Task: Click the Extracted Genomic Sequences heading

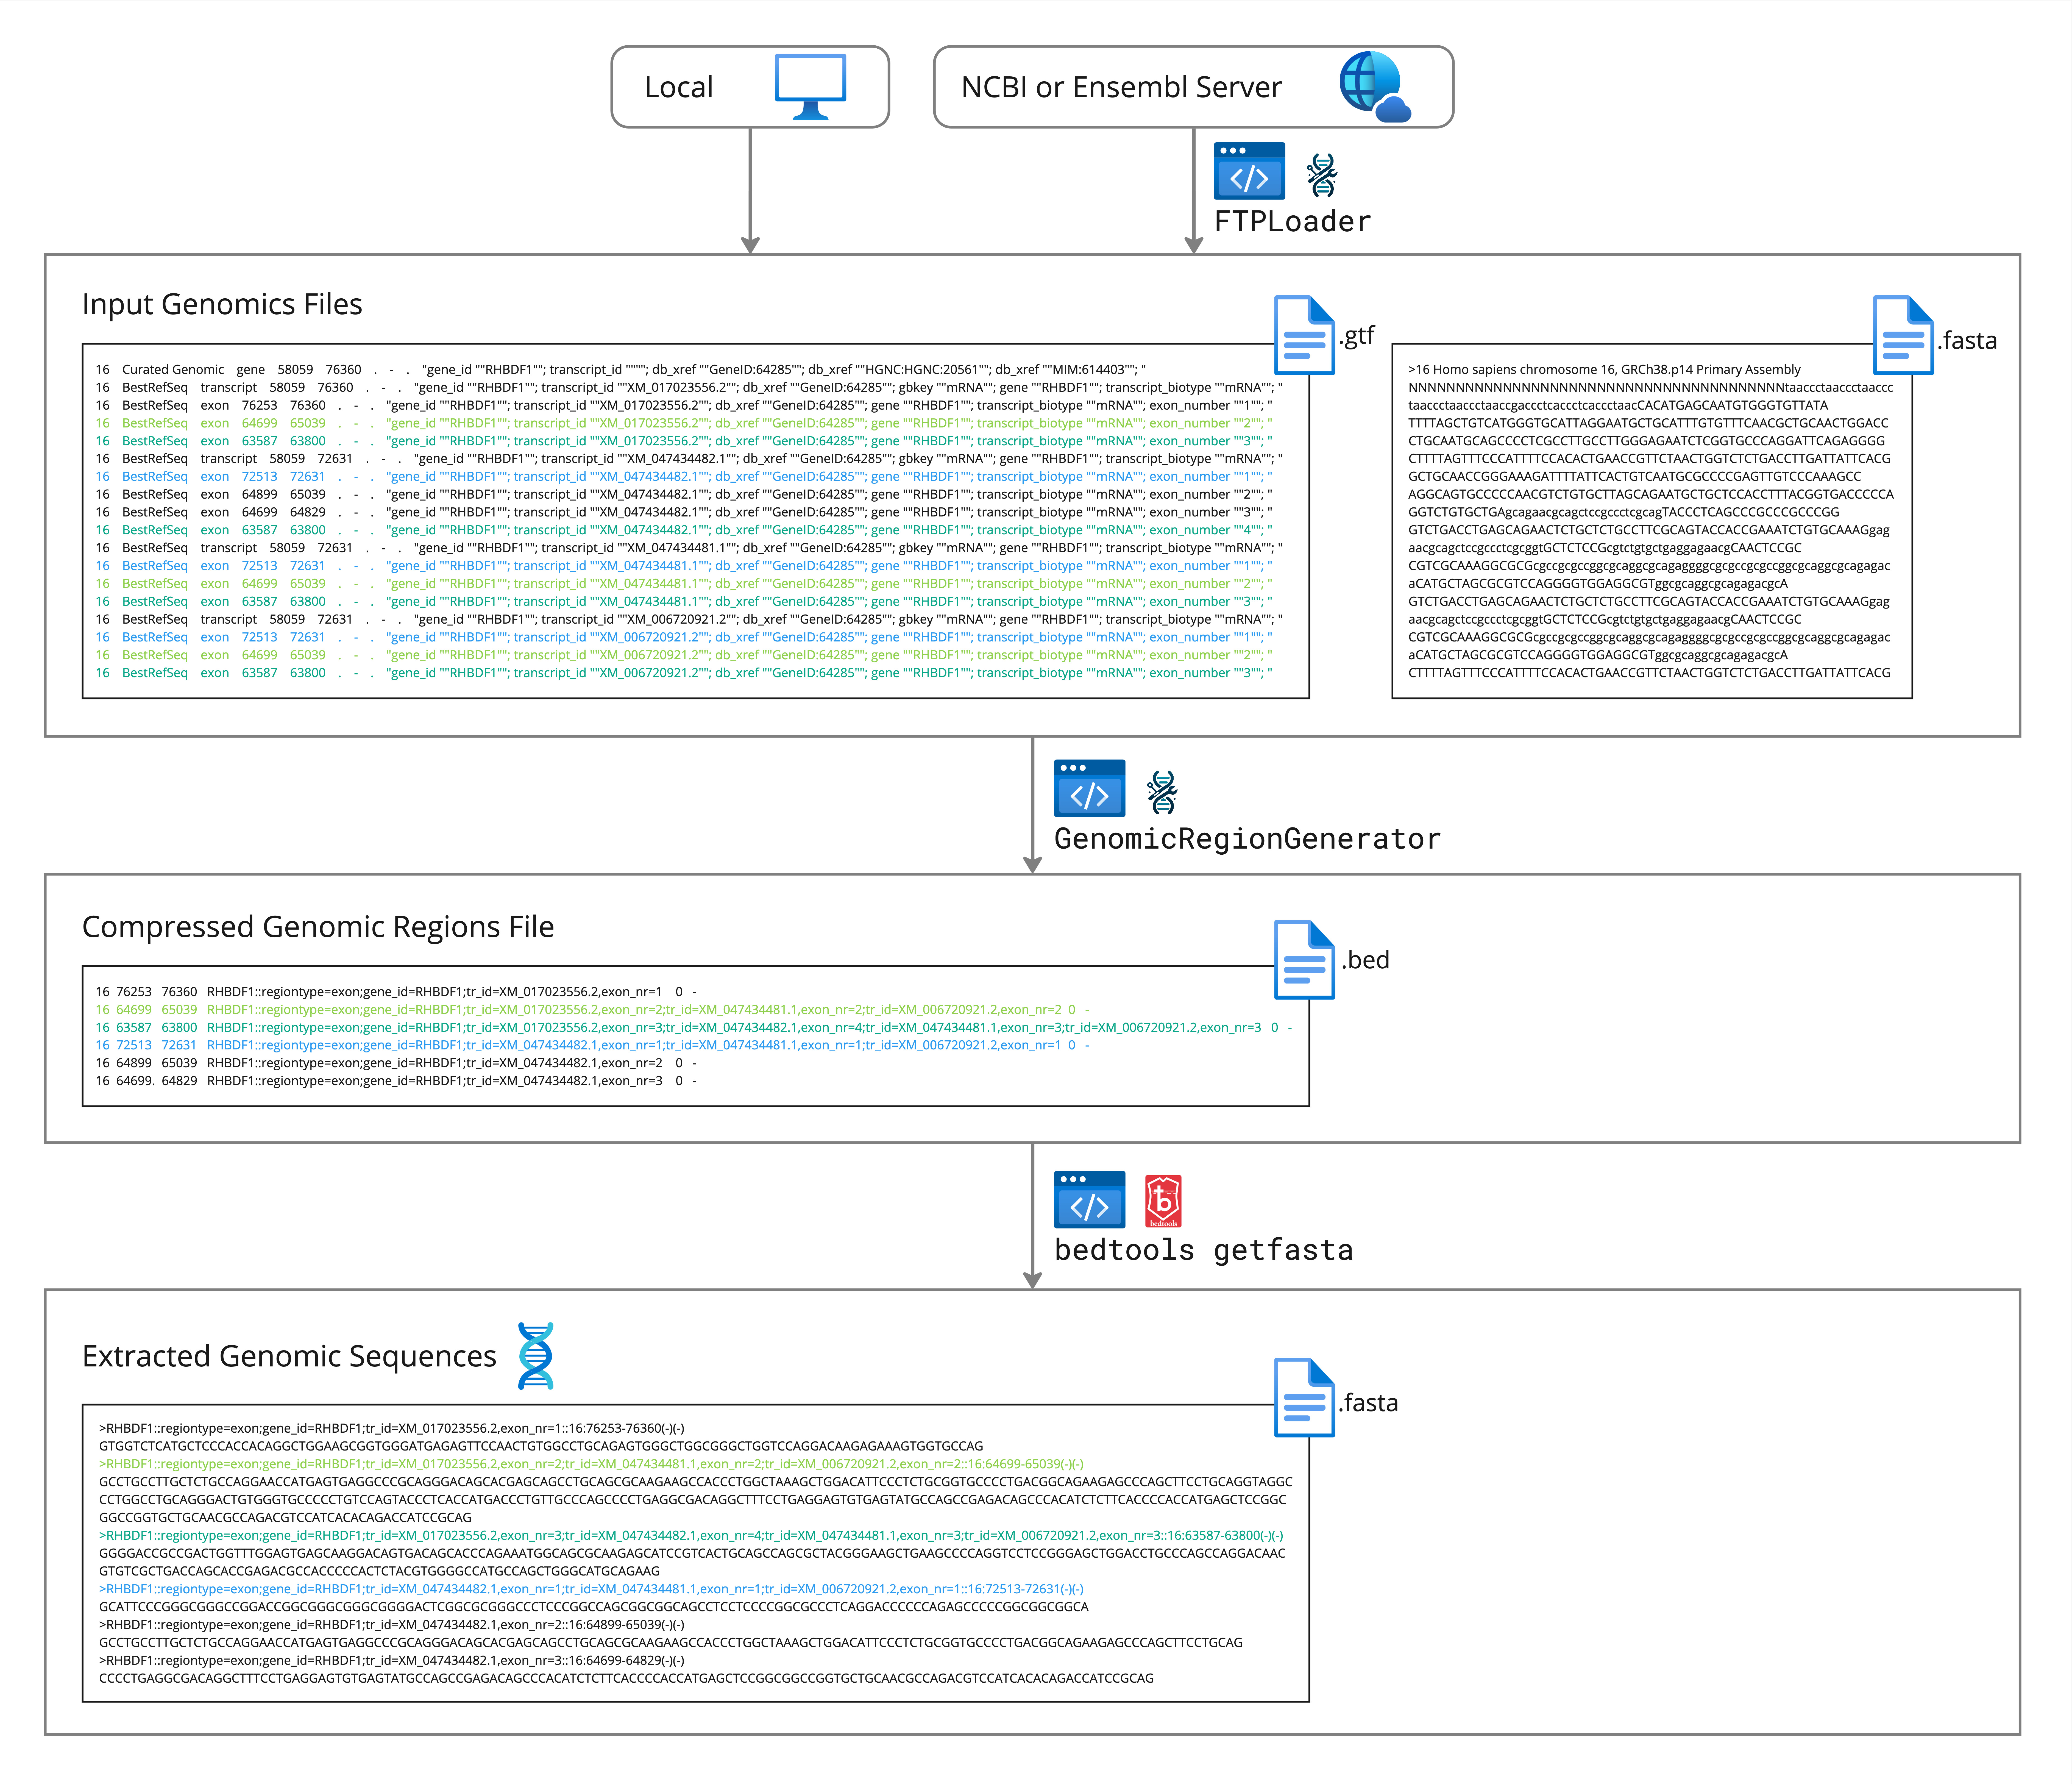Action: pos(289,1356)
